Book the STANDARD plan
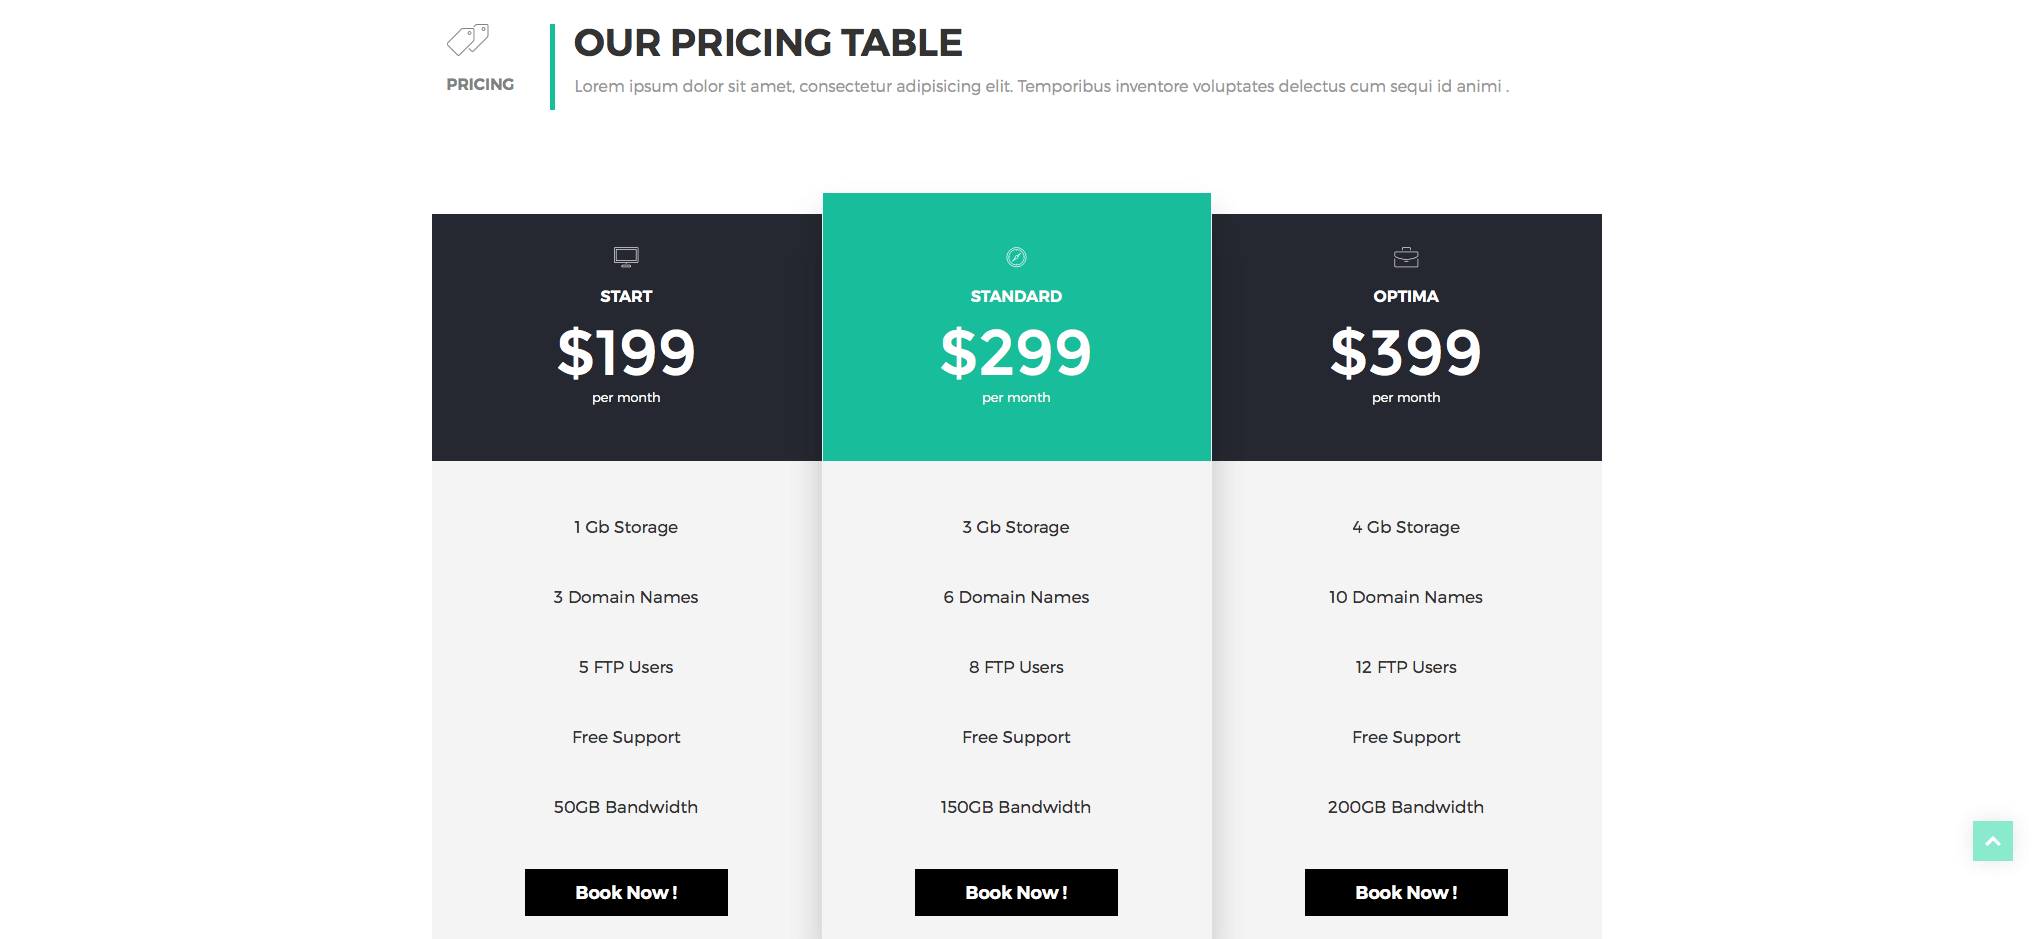Screen dimensions: 2033x939 click(x=1016, y=892)
